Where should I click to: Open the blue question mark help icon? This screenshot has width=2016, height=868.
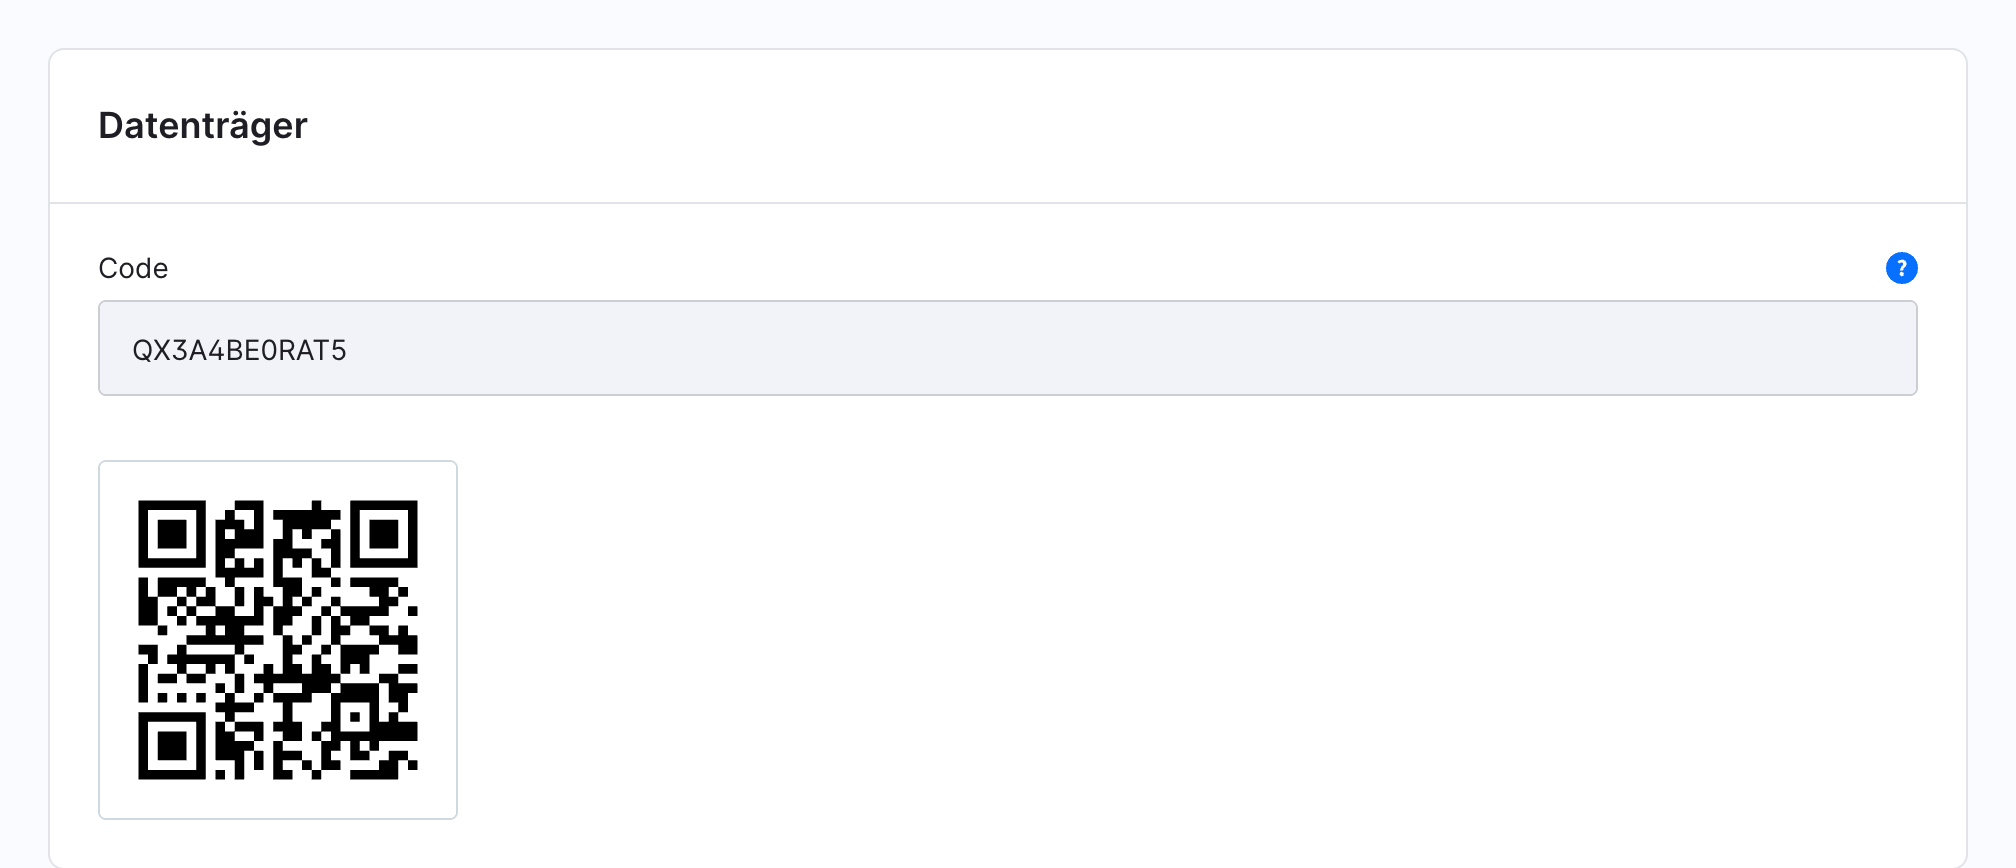coord(1901,268)
